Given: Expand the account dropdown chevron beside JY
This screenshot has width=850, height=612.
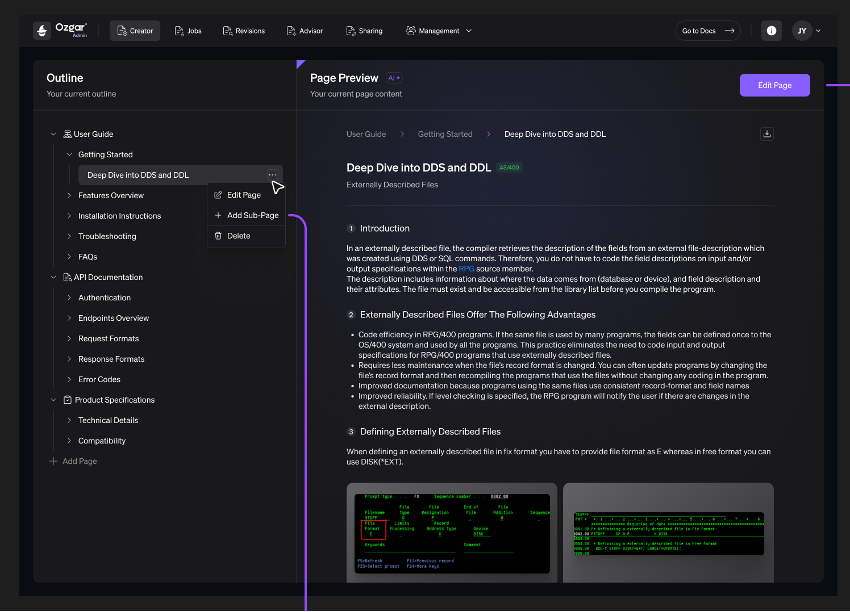Looking at the screenshot, I should [819, 31].
